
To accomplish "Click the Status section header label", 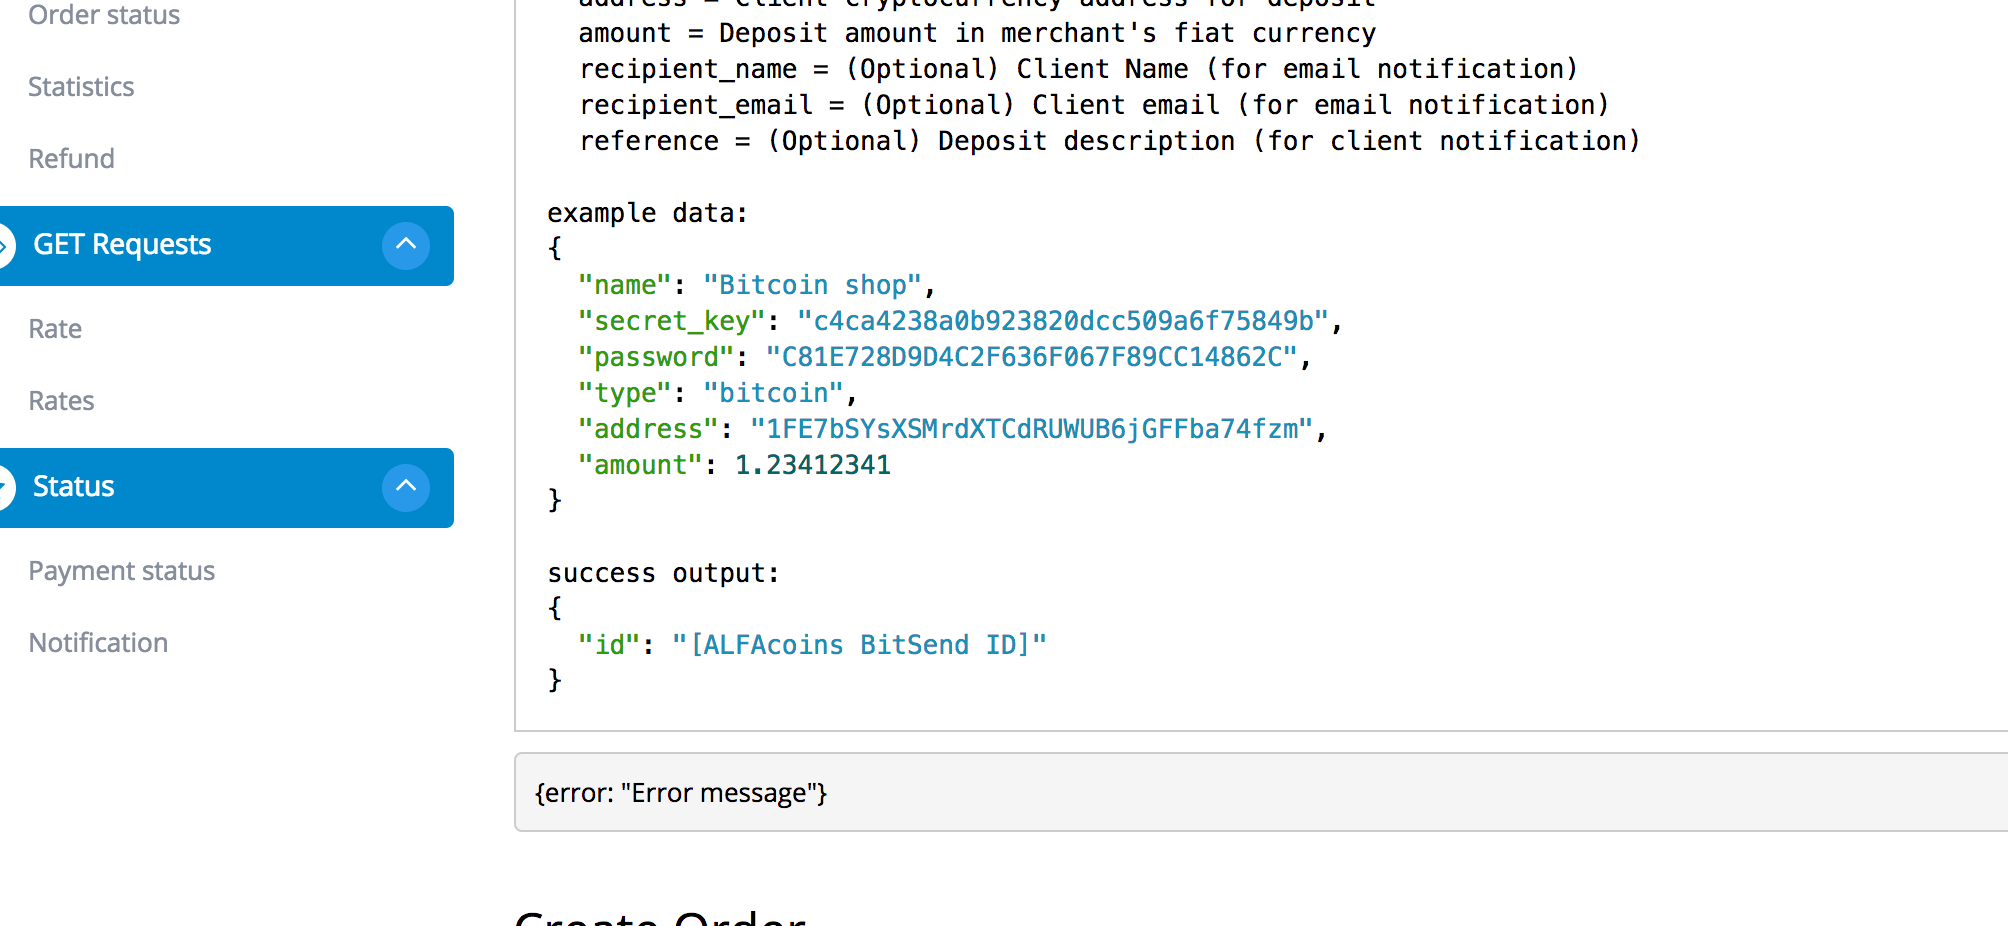I will [x=74, y=487].
